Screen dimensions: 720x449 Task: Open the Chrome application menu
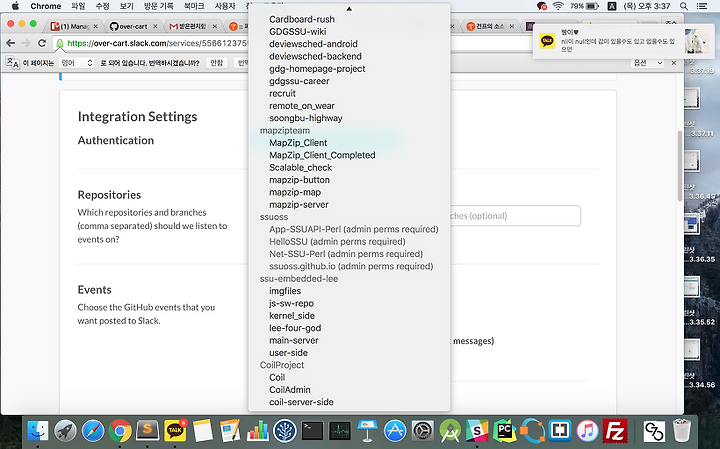[x=45, y=6]
